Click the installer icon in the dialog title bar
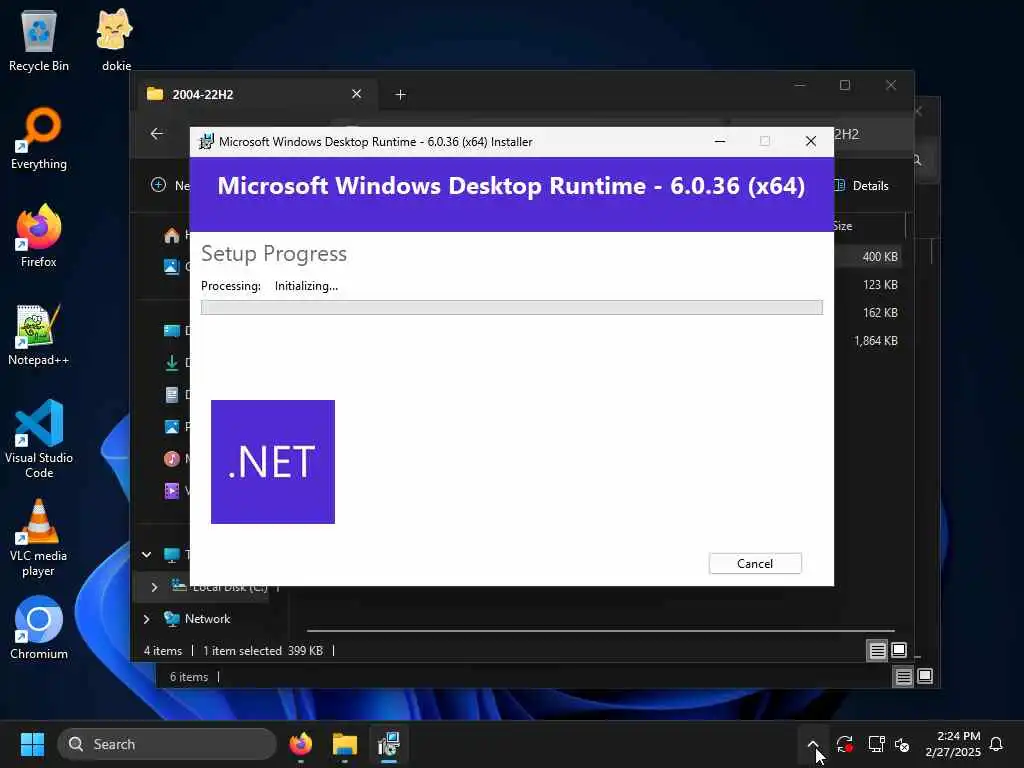The width and height of the screenshot is (1024, 768). [206, 142]
